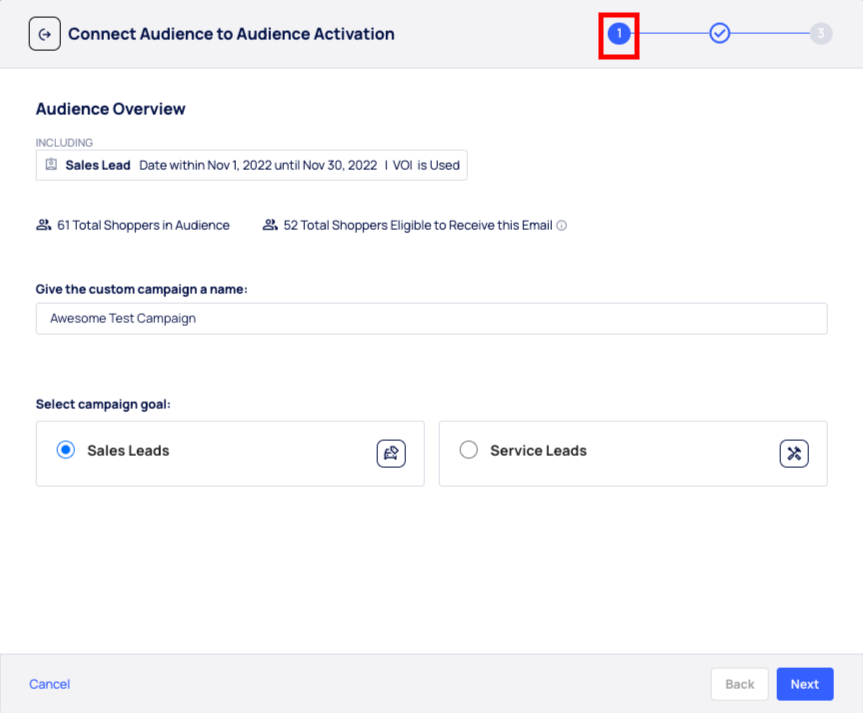
Task: Jump to step 2 checkmark circle
Action: (719, 34)
